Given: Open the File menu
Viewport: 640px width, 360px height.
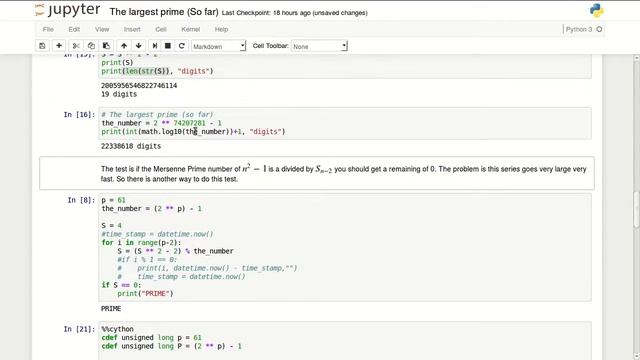Looking at the screenshot, I should (x=48, y=29).
